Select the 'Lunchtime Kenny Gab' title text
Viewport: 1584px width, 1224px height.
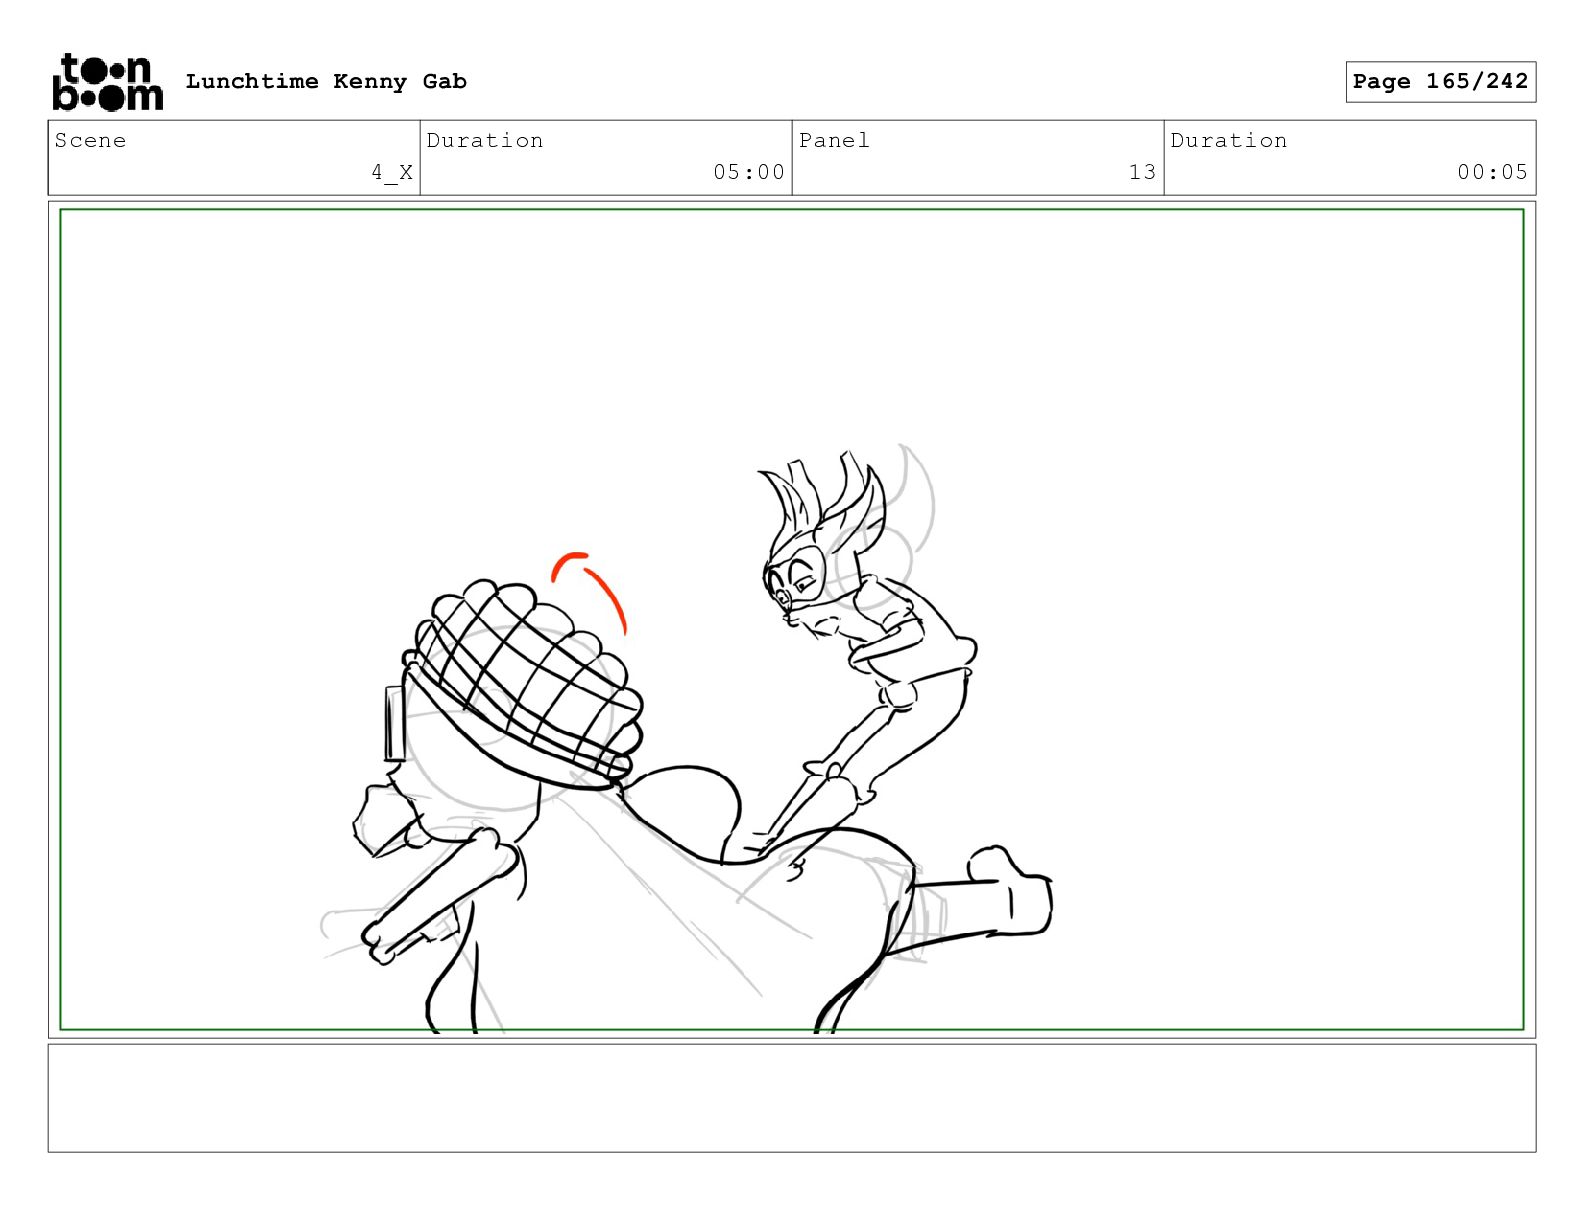pyautogui.click(x=326, y=82)
